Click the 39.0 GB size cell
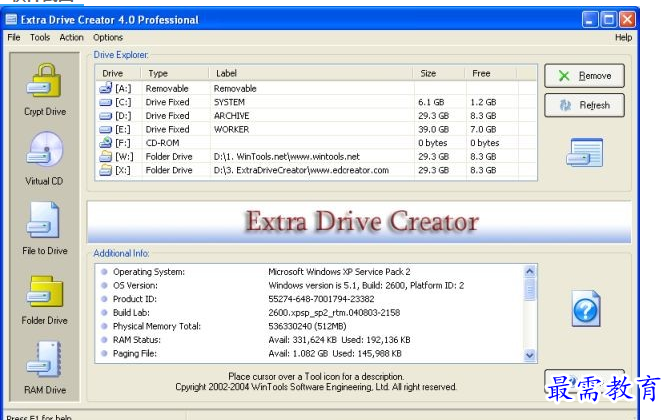 tap(433, 130)
